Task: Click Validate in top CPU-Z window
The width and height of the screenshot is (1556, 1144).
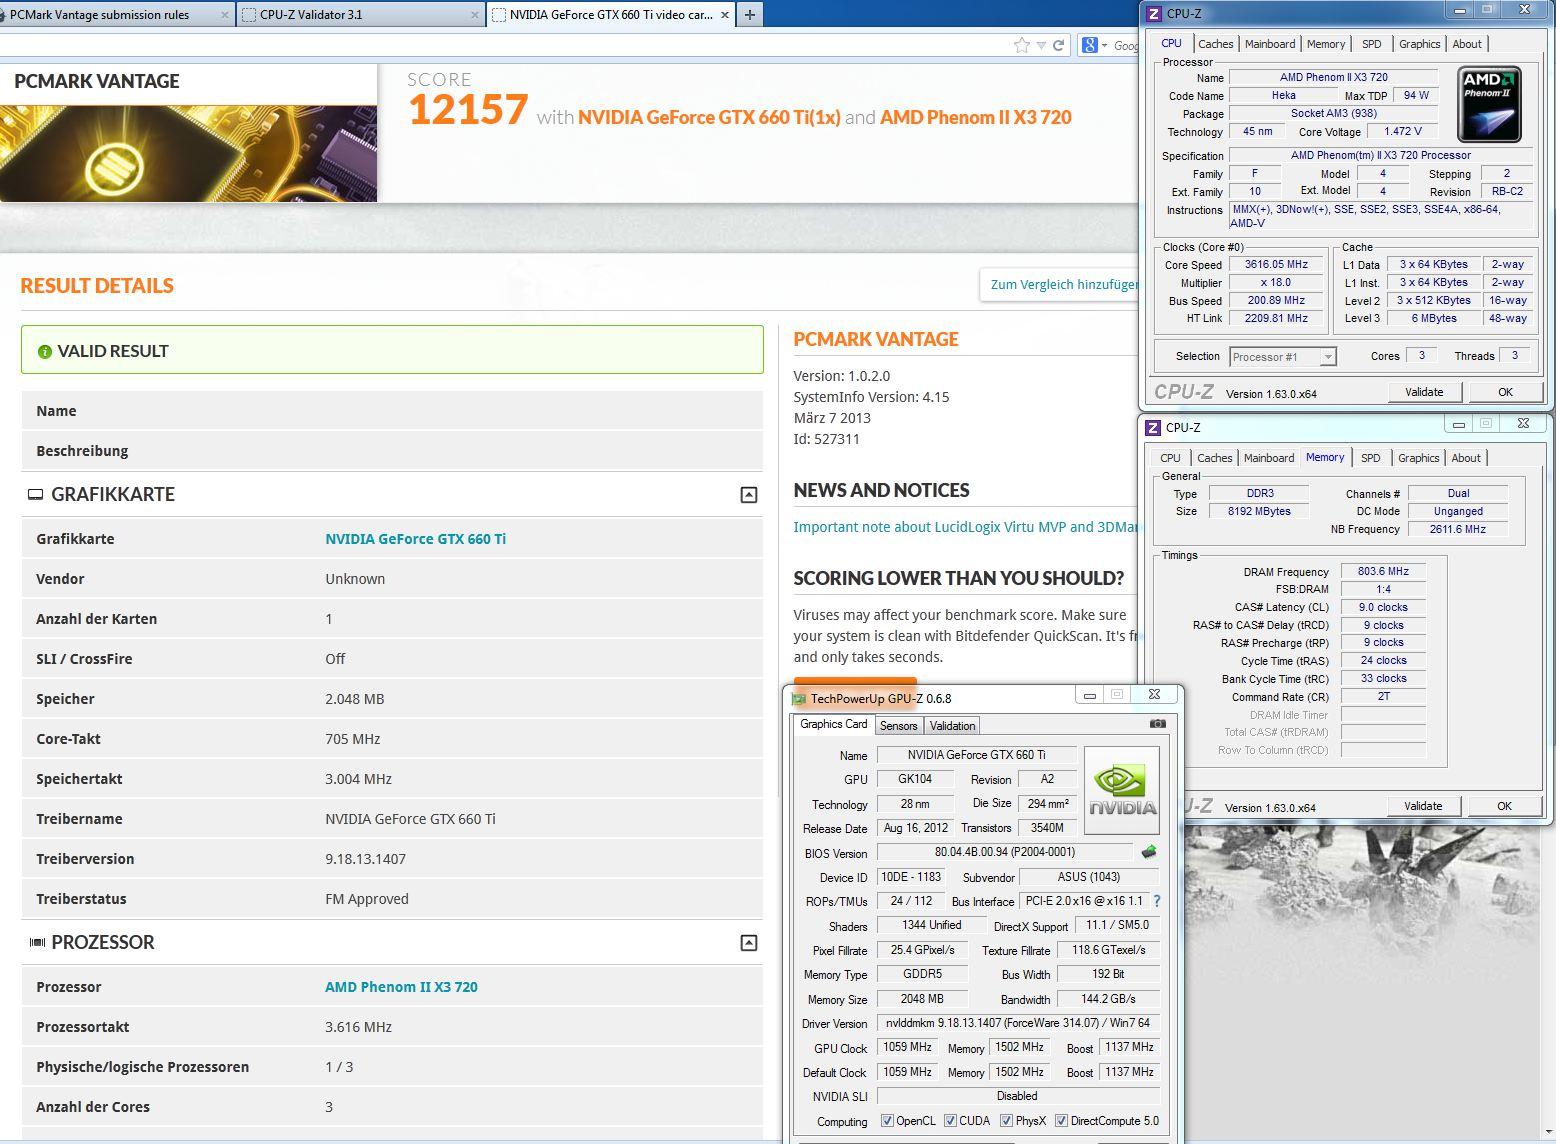Action: coord(1424,392)
